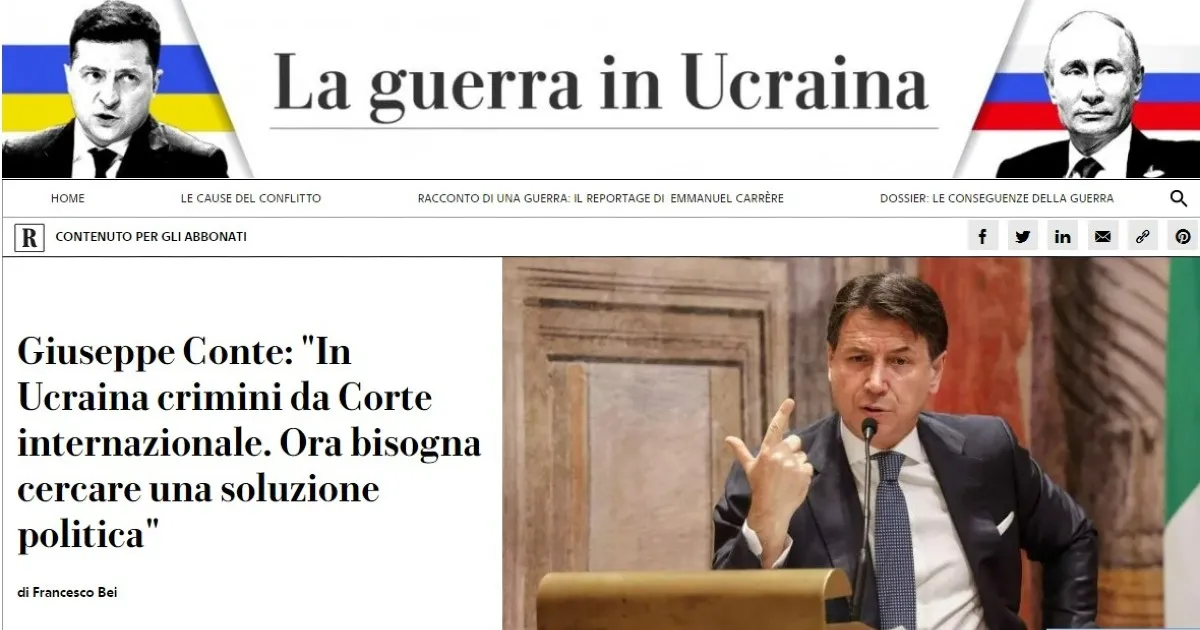Viewport: 1200px width, 630px height.
Task: Open Dossier: Le conseguenze della guerra
Action: click(x=996, y=198)
